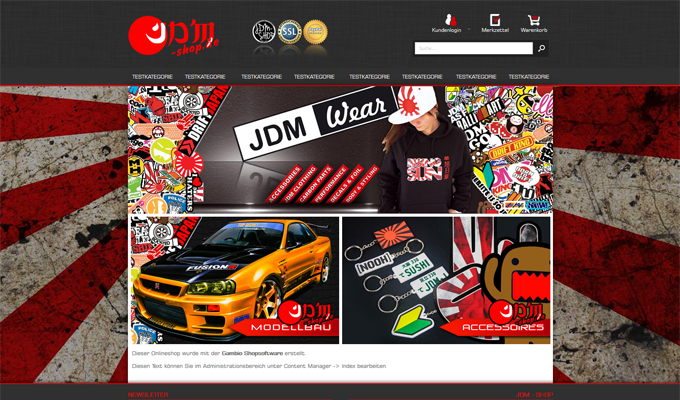Click the Kundenlogin text label
This screenshot has height=400, width=680.
tap(446, 30)
